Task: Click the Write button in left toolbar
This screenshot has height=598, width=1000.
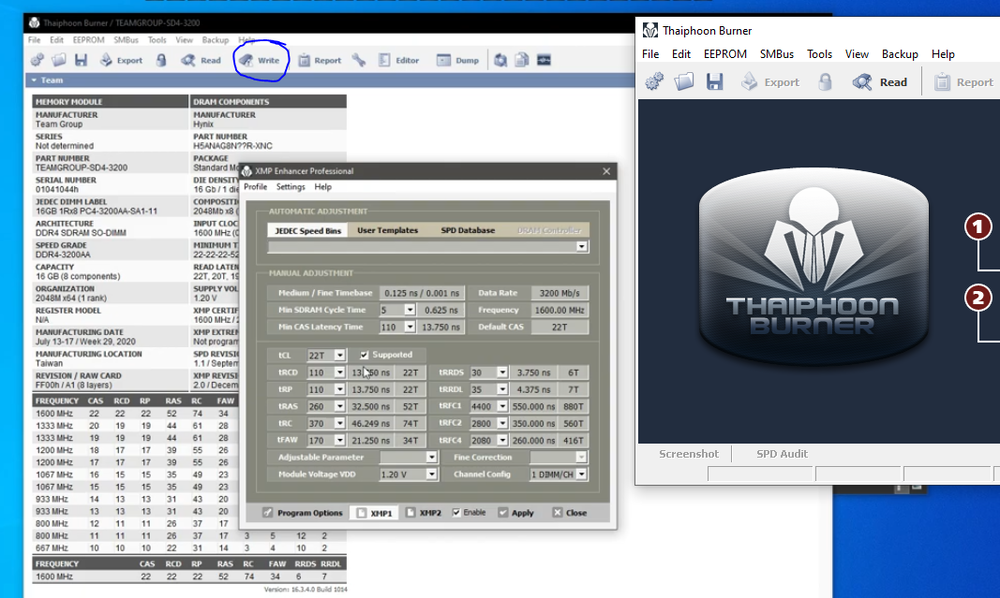Action: coord(260,60)
